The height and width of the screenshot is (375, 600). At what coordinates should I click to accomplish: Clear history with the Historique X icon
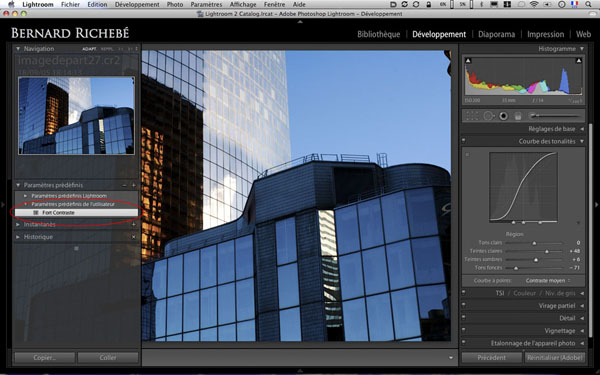pyautogui.click(x=134, y=237)
